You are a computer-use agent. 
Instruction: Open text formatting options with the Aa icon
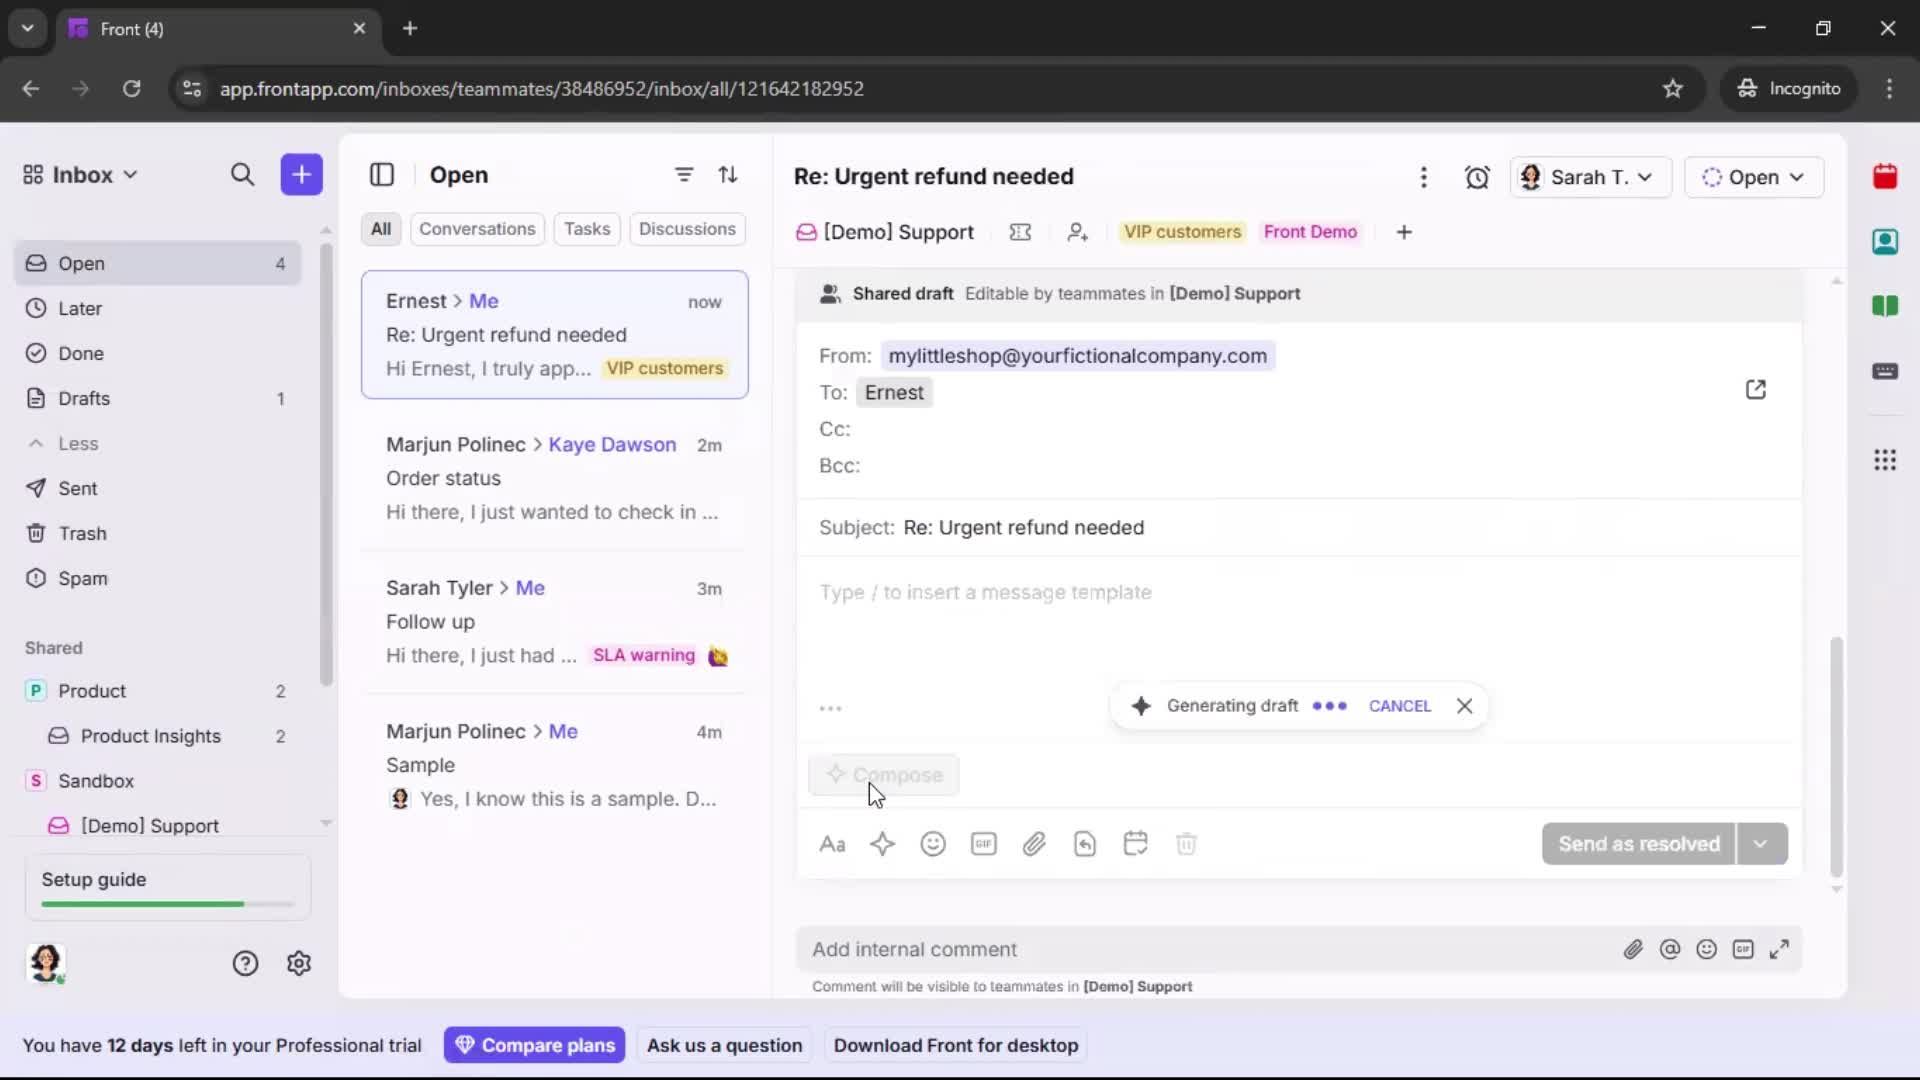click(833, 844)
